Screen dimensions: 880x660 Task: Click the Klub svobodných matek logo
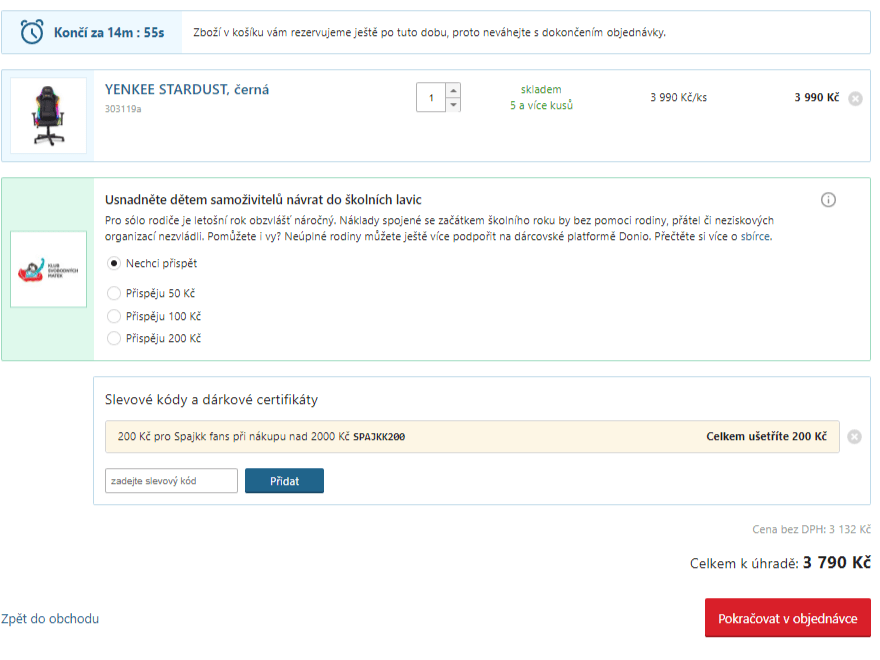click(x=49, y=269)
